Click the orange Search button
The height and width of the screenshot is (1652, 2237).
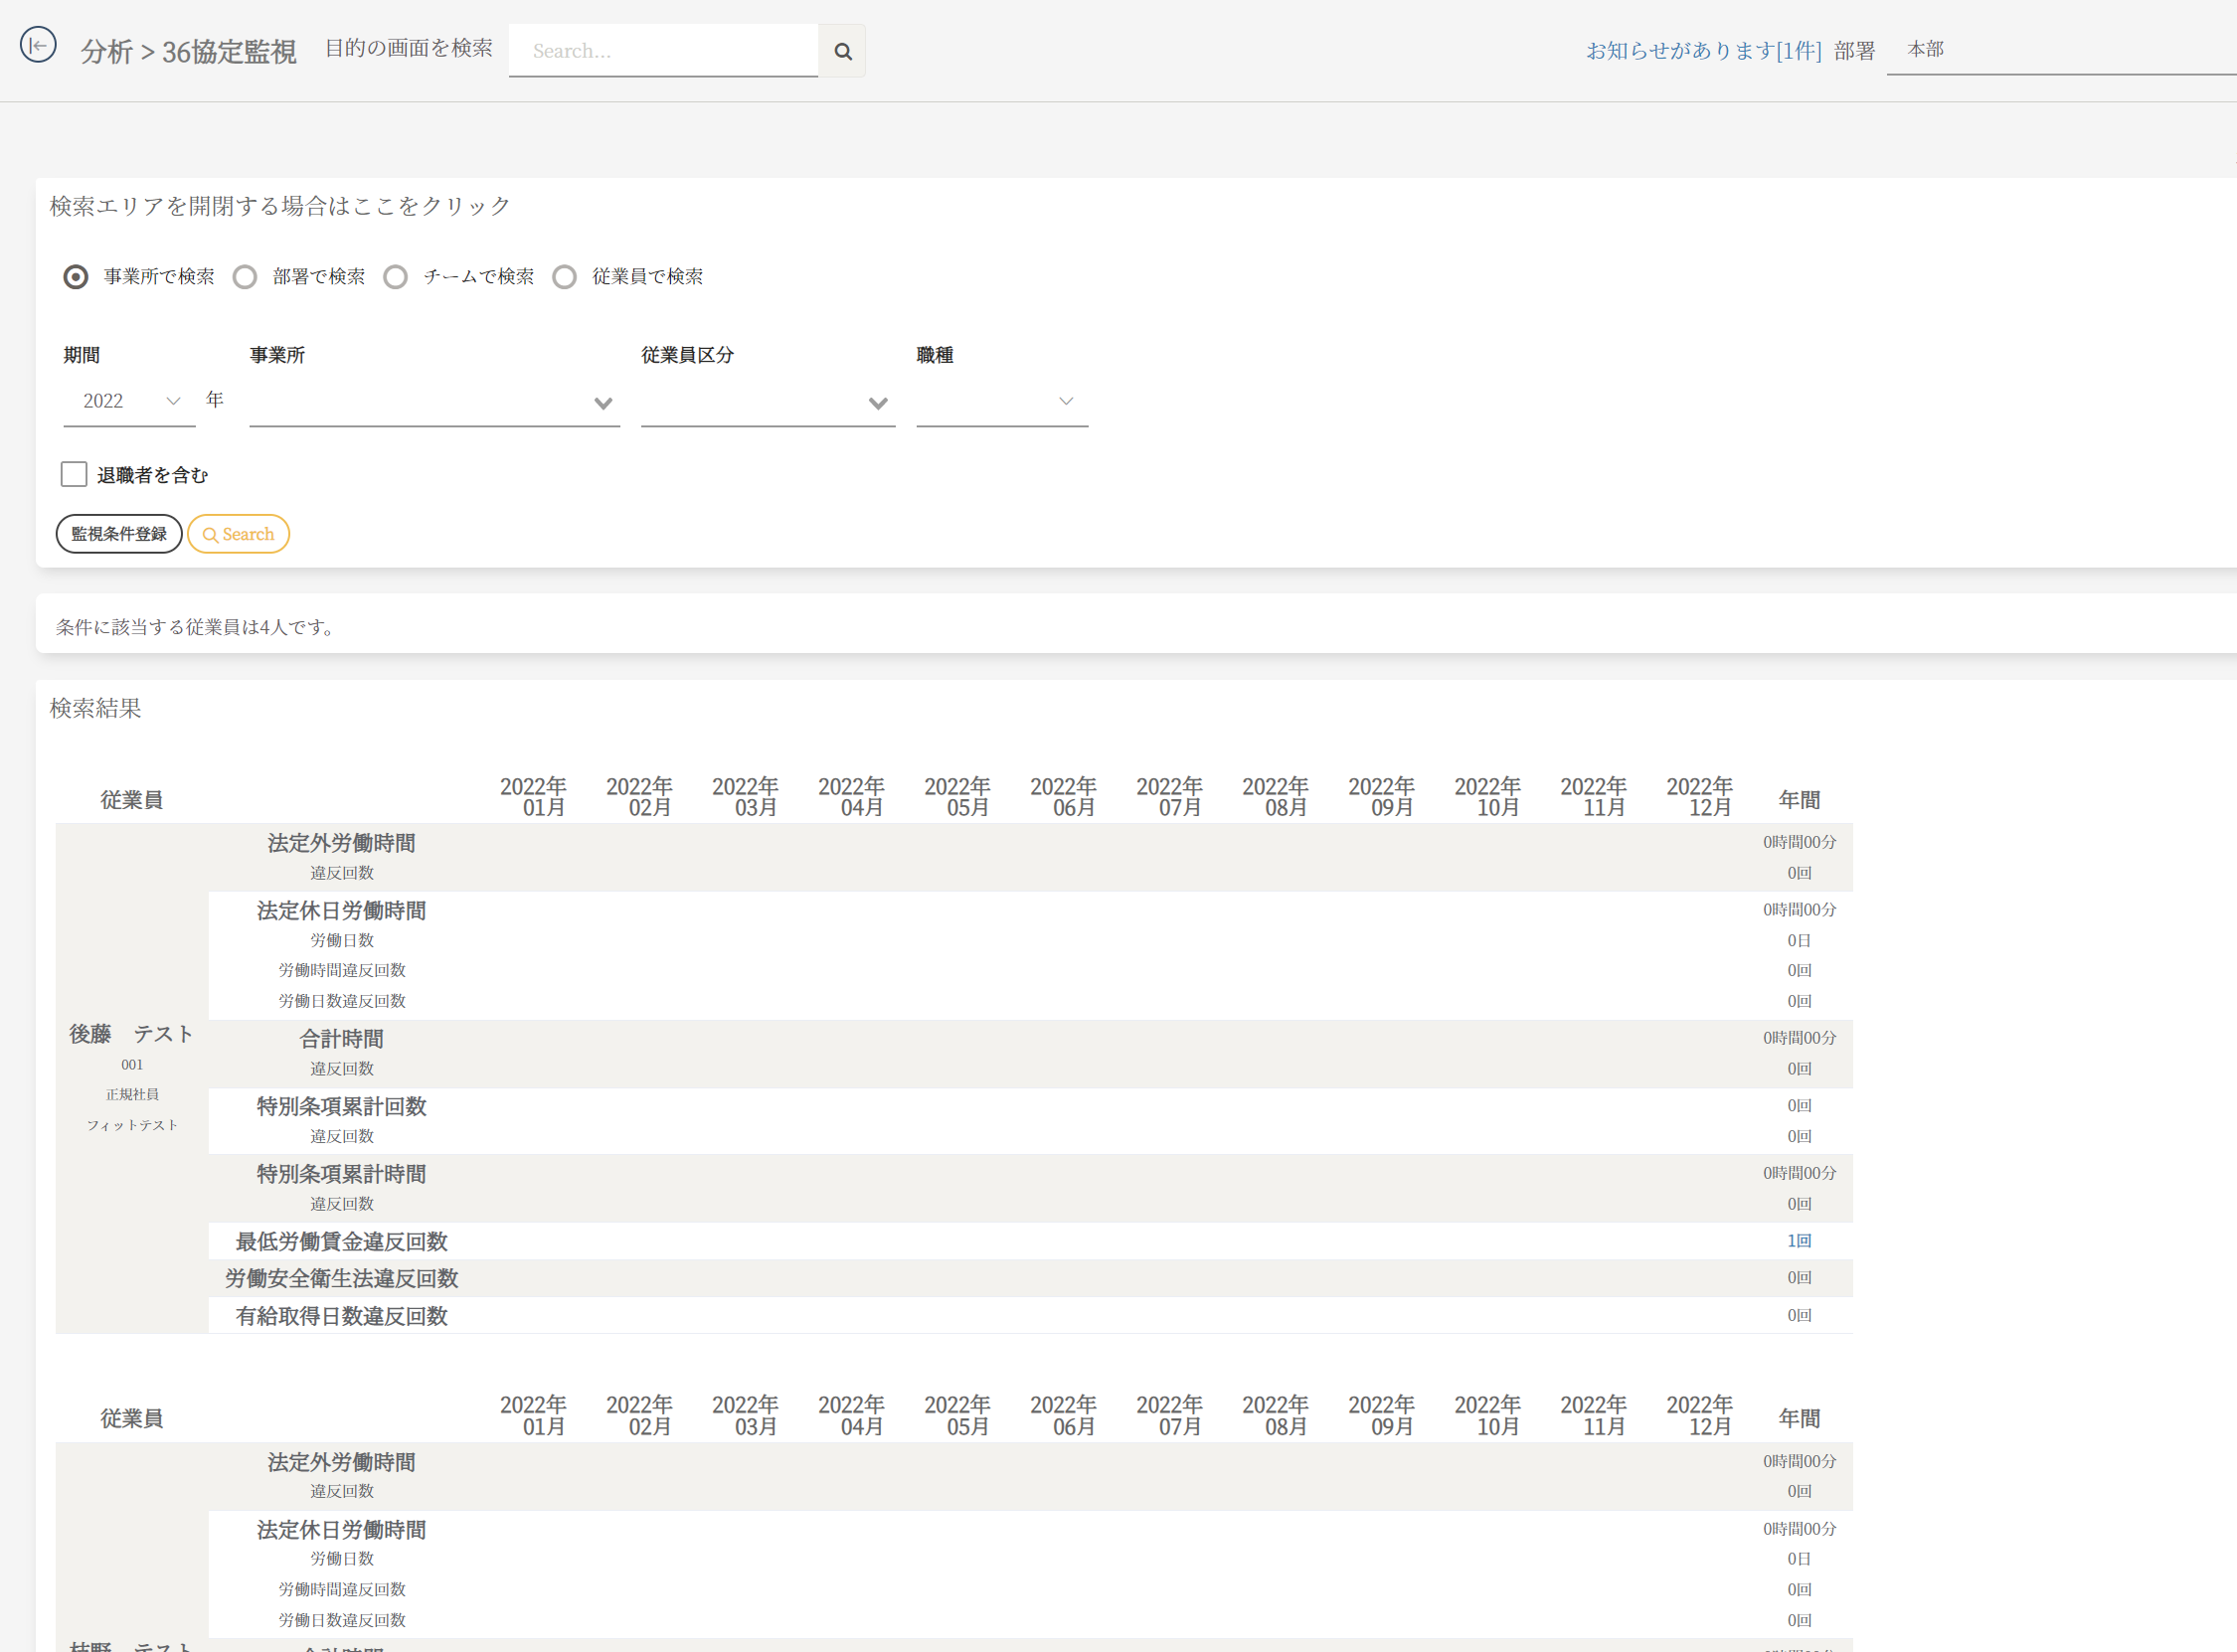click(x=239, y=534)
